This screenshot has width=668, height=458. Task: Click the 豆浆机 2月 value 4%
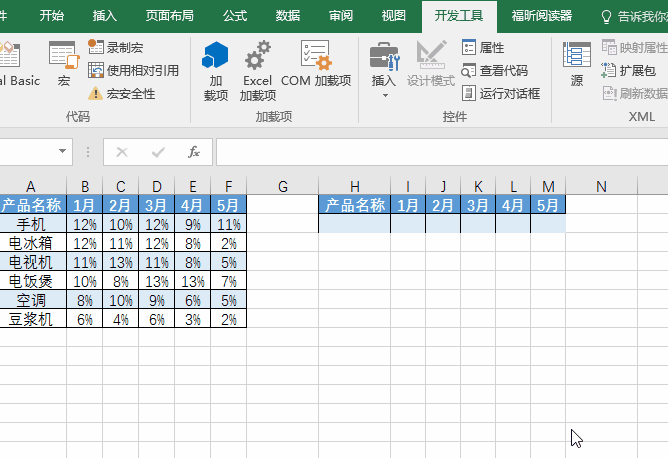click(121, 319)
